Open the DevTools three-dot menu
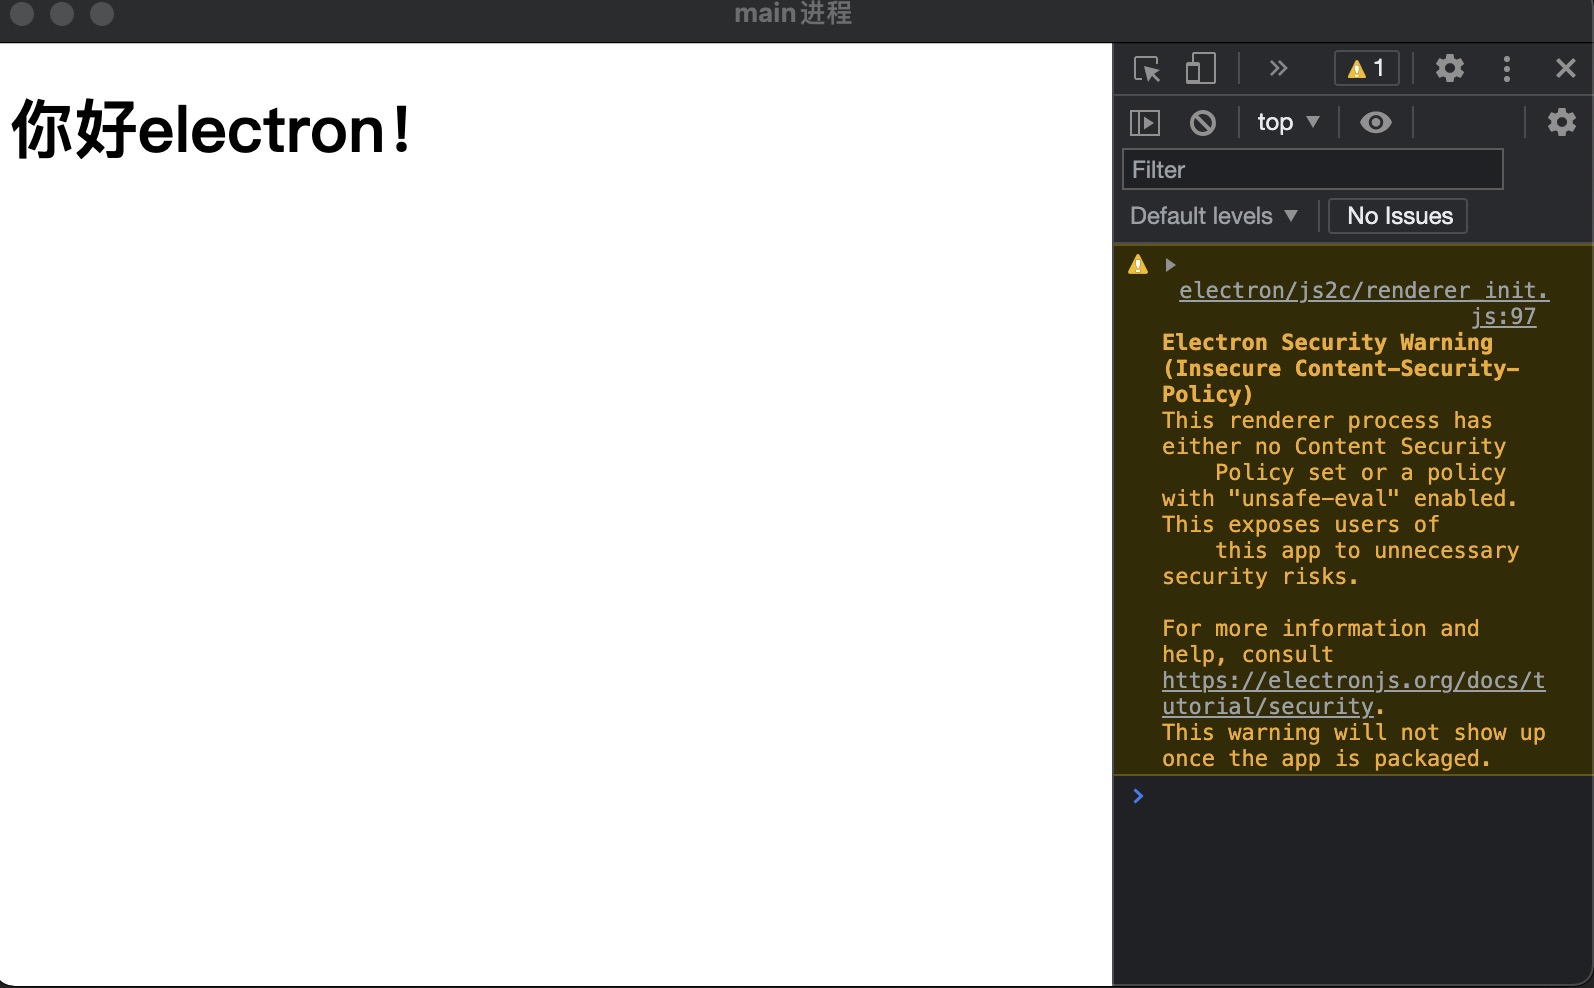Screen dimensions: 1594x988 point(1507,69)
